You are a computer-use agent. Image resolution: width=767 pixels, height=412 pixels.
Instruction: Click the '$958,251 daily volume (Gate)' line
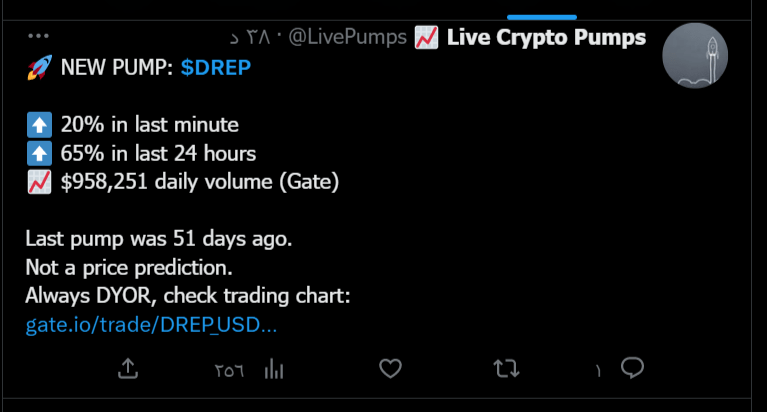pyautogui.click(x=200, y=182)
